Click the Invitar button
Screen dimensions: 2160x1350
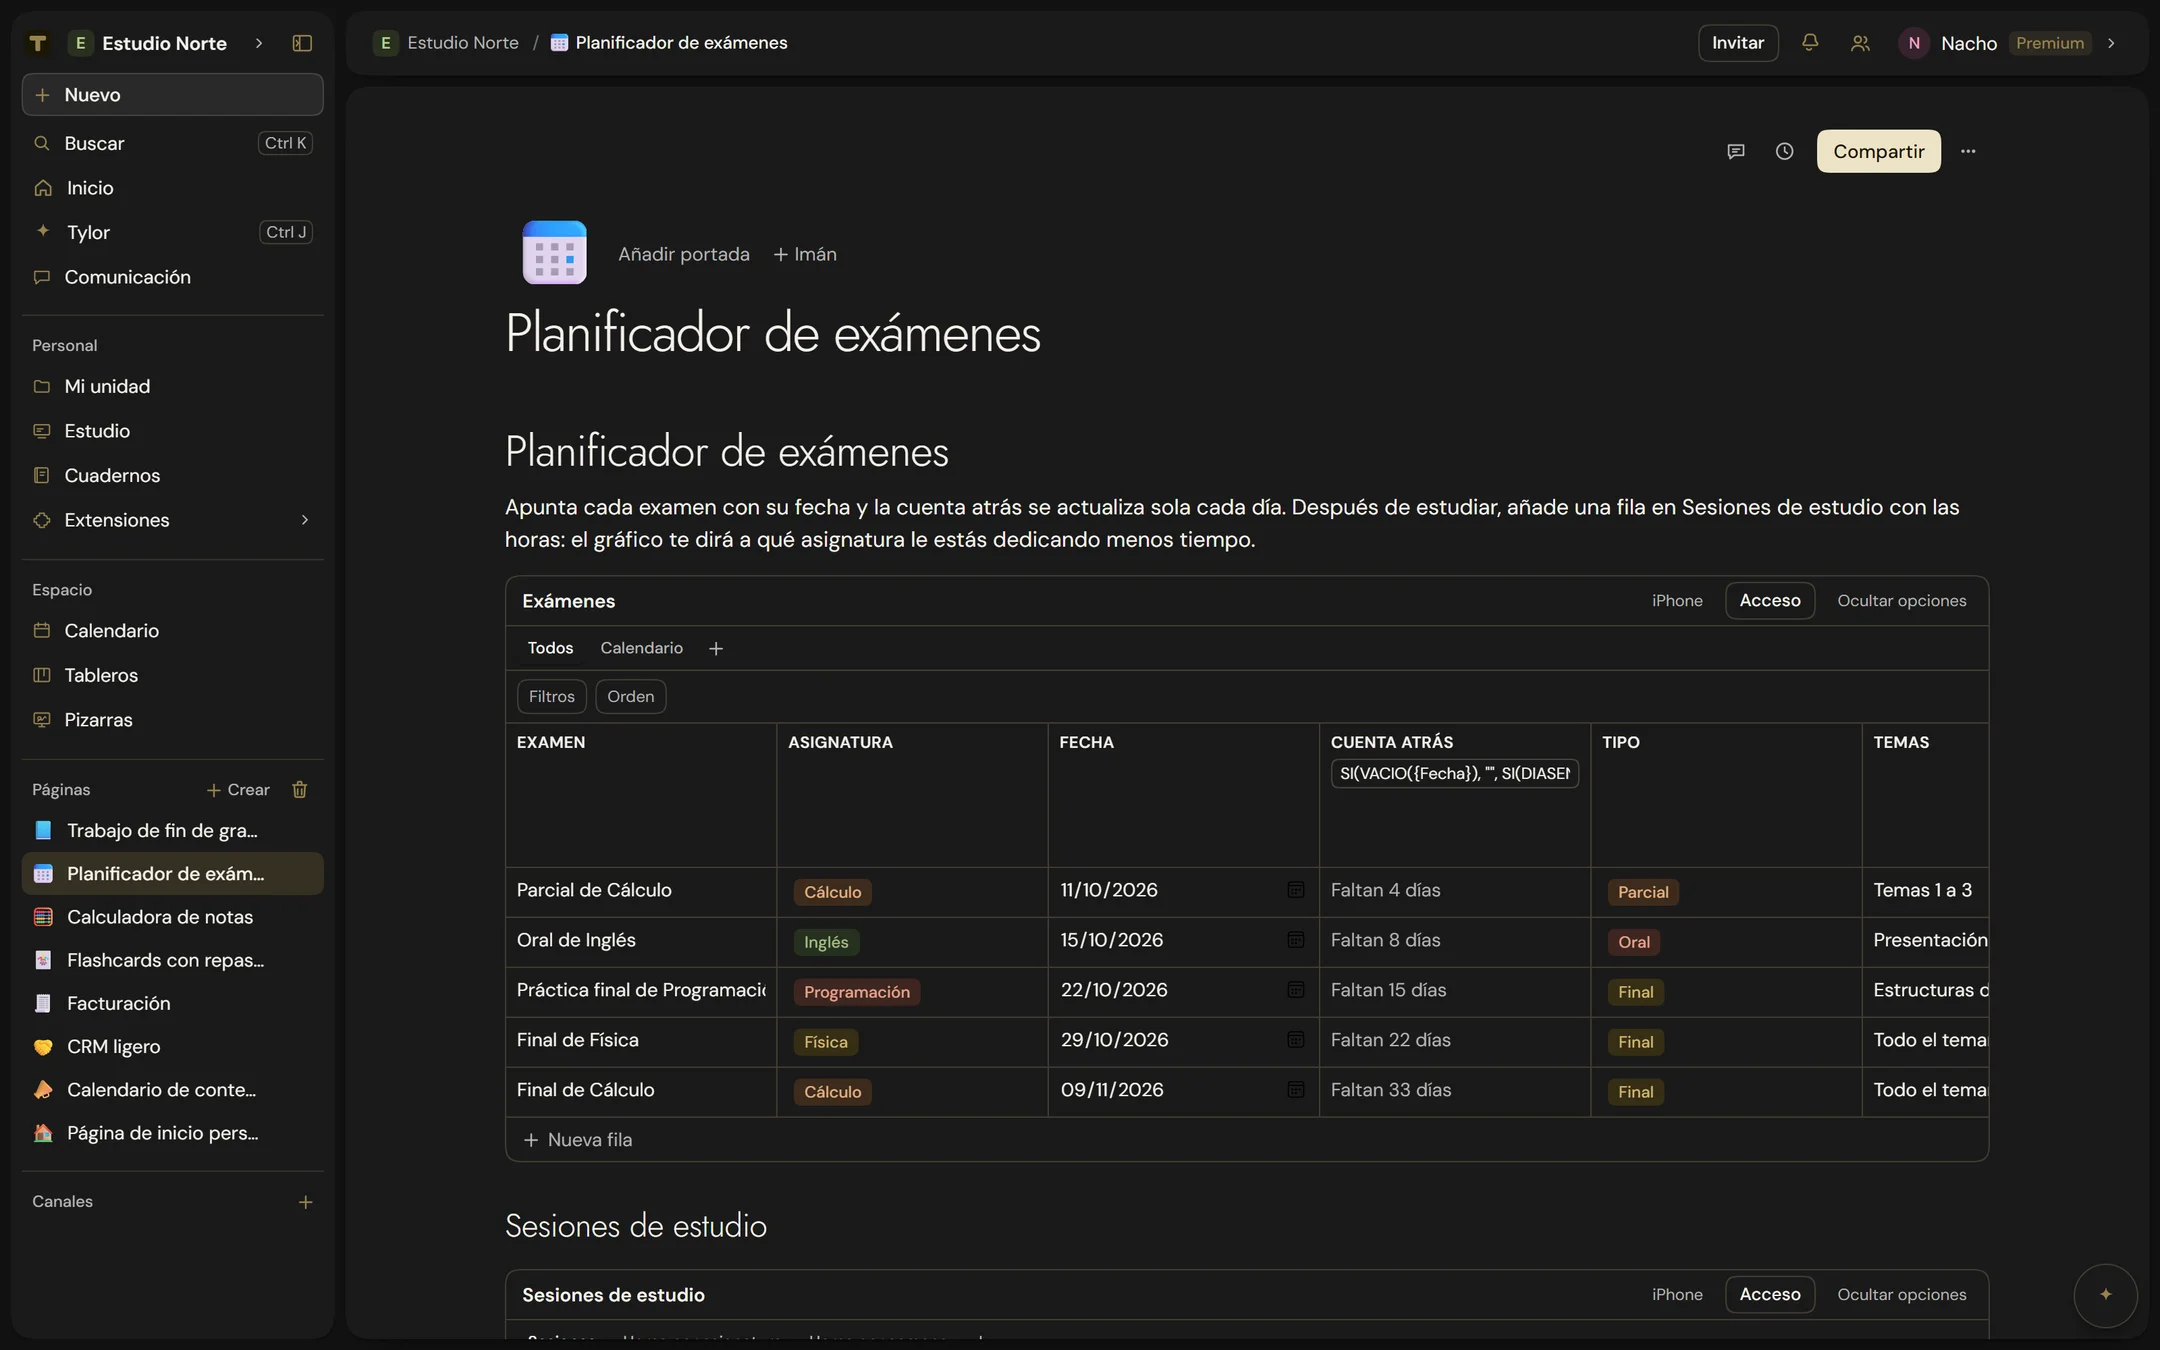coord(1737,43)
